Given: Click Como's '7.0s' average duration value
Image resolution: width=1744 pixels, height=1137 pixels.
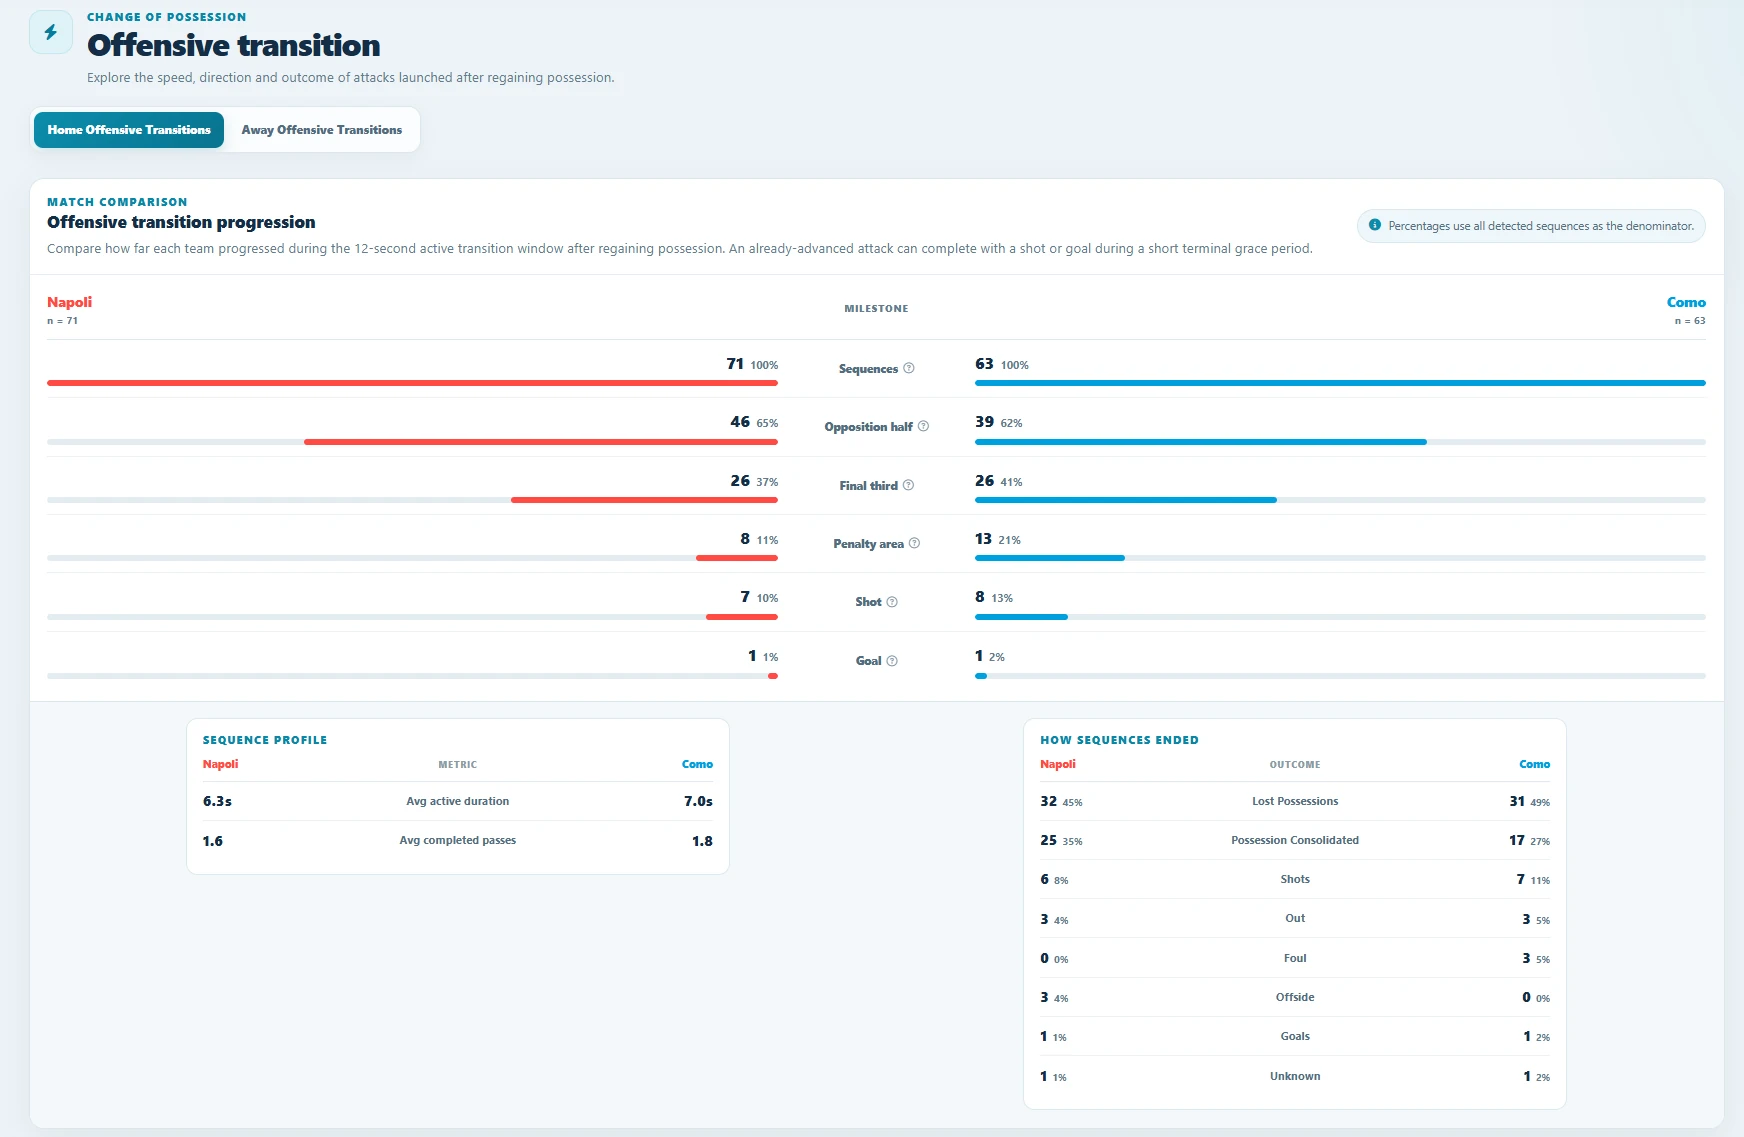Looking at the screenshot, I should [698, 801].
